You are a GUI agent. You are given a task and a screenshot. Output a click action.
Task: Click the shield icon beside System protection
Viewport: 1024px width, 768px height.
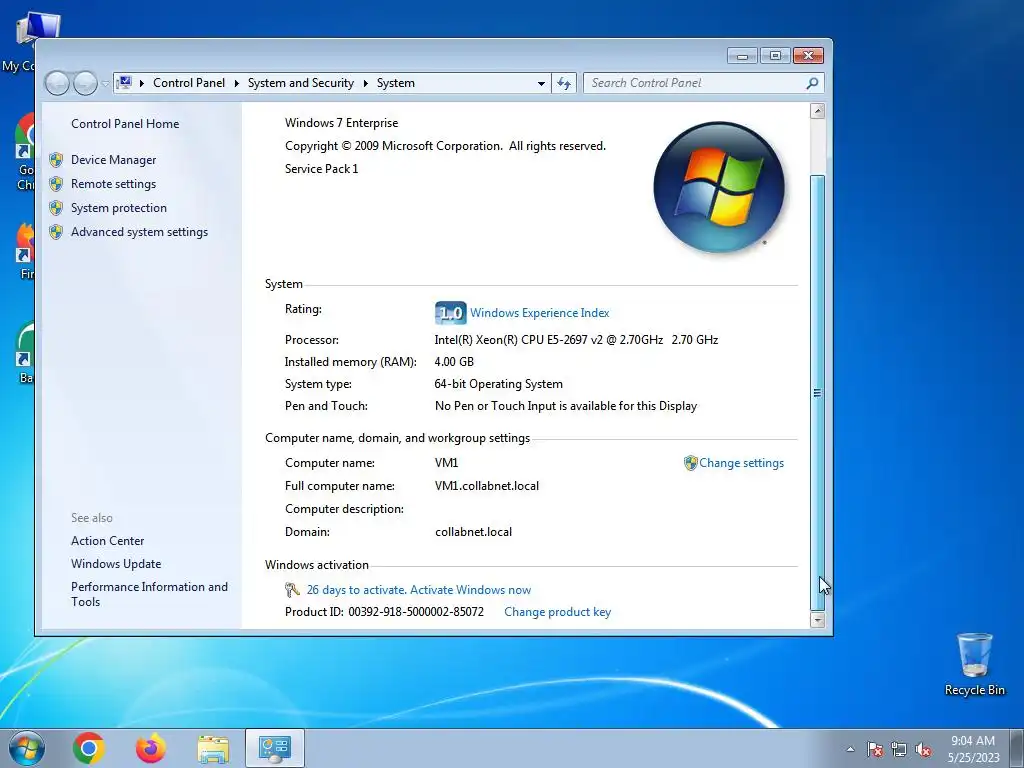pos(56,208)
